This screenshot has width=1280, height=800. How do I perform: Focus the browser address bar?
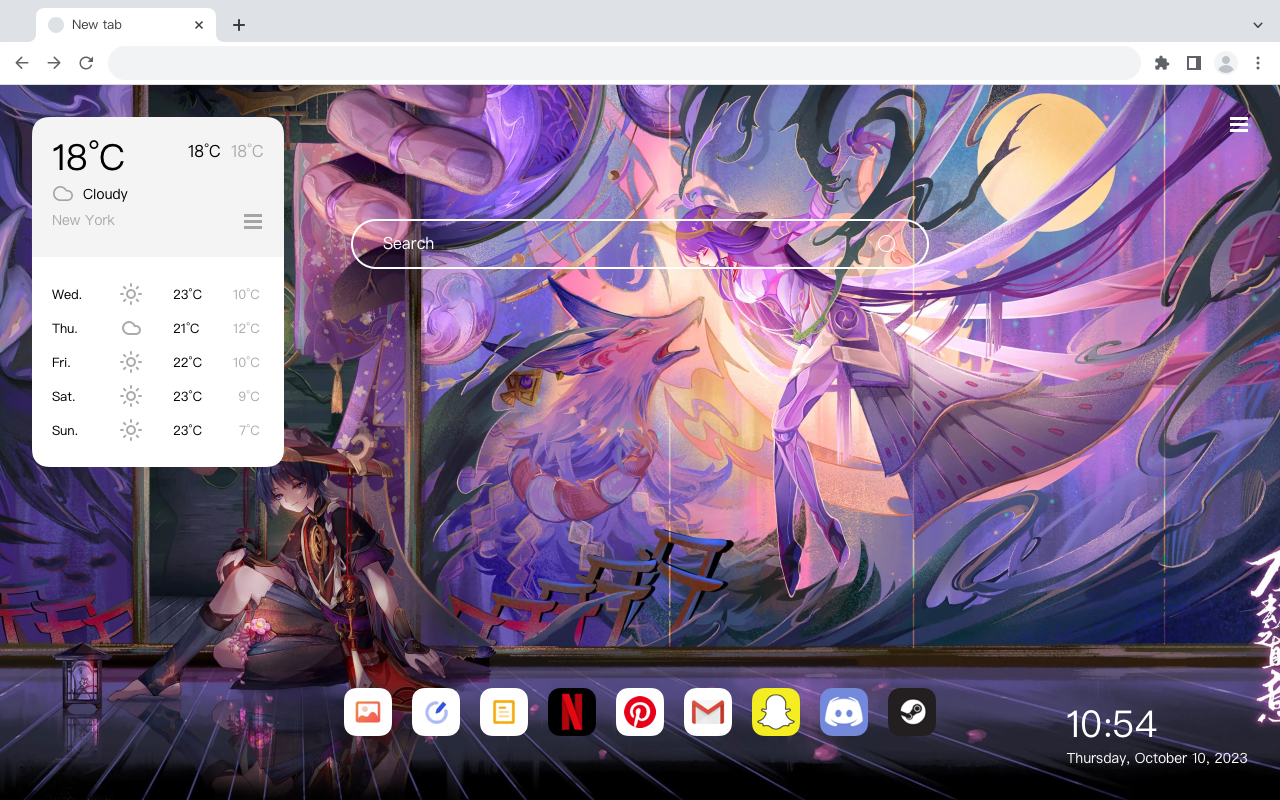click(x=624, y=63)
